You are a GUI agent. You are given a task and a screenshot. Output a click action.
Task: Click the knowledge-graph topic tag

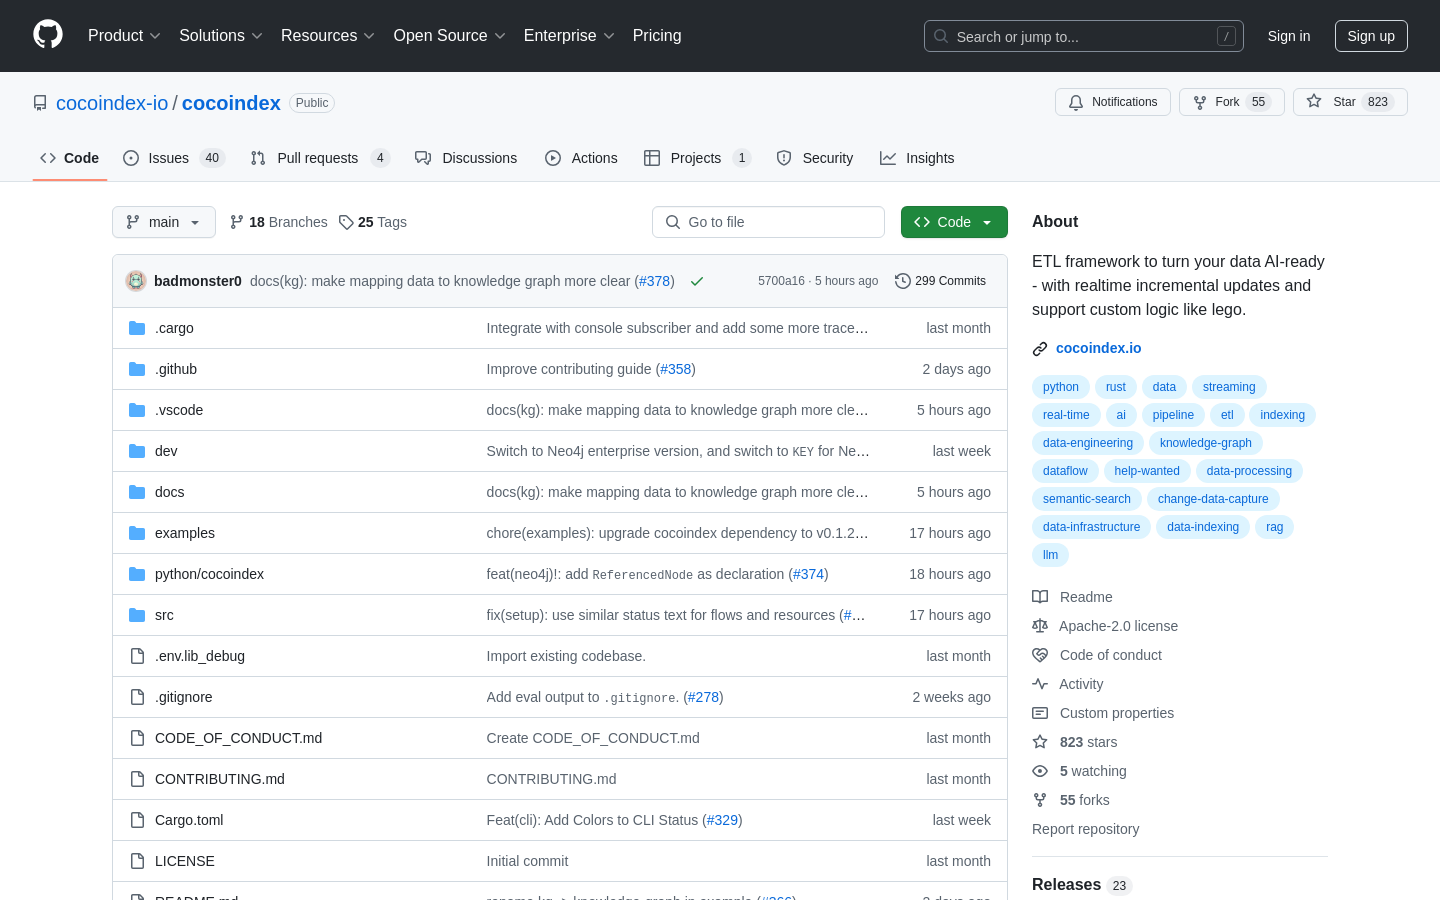click(1206, 443)
